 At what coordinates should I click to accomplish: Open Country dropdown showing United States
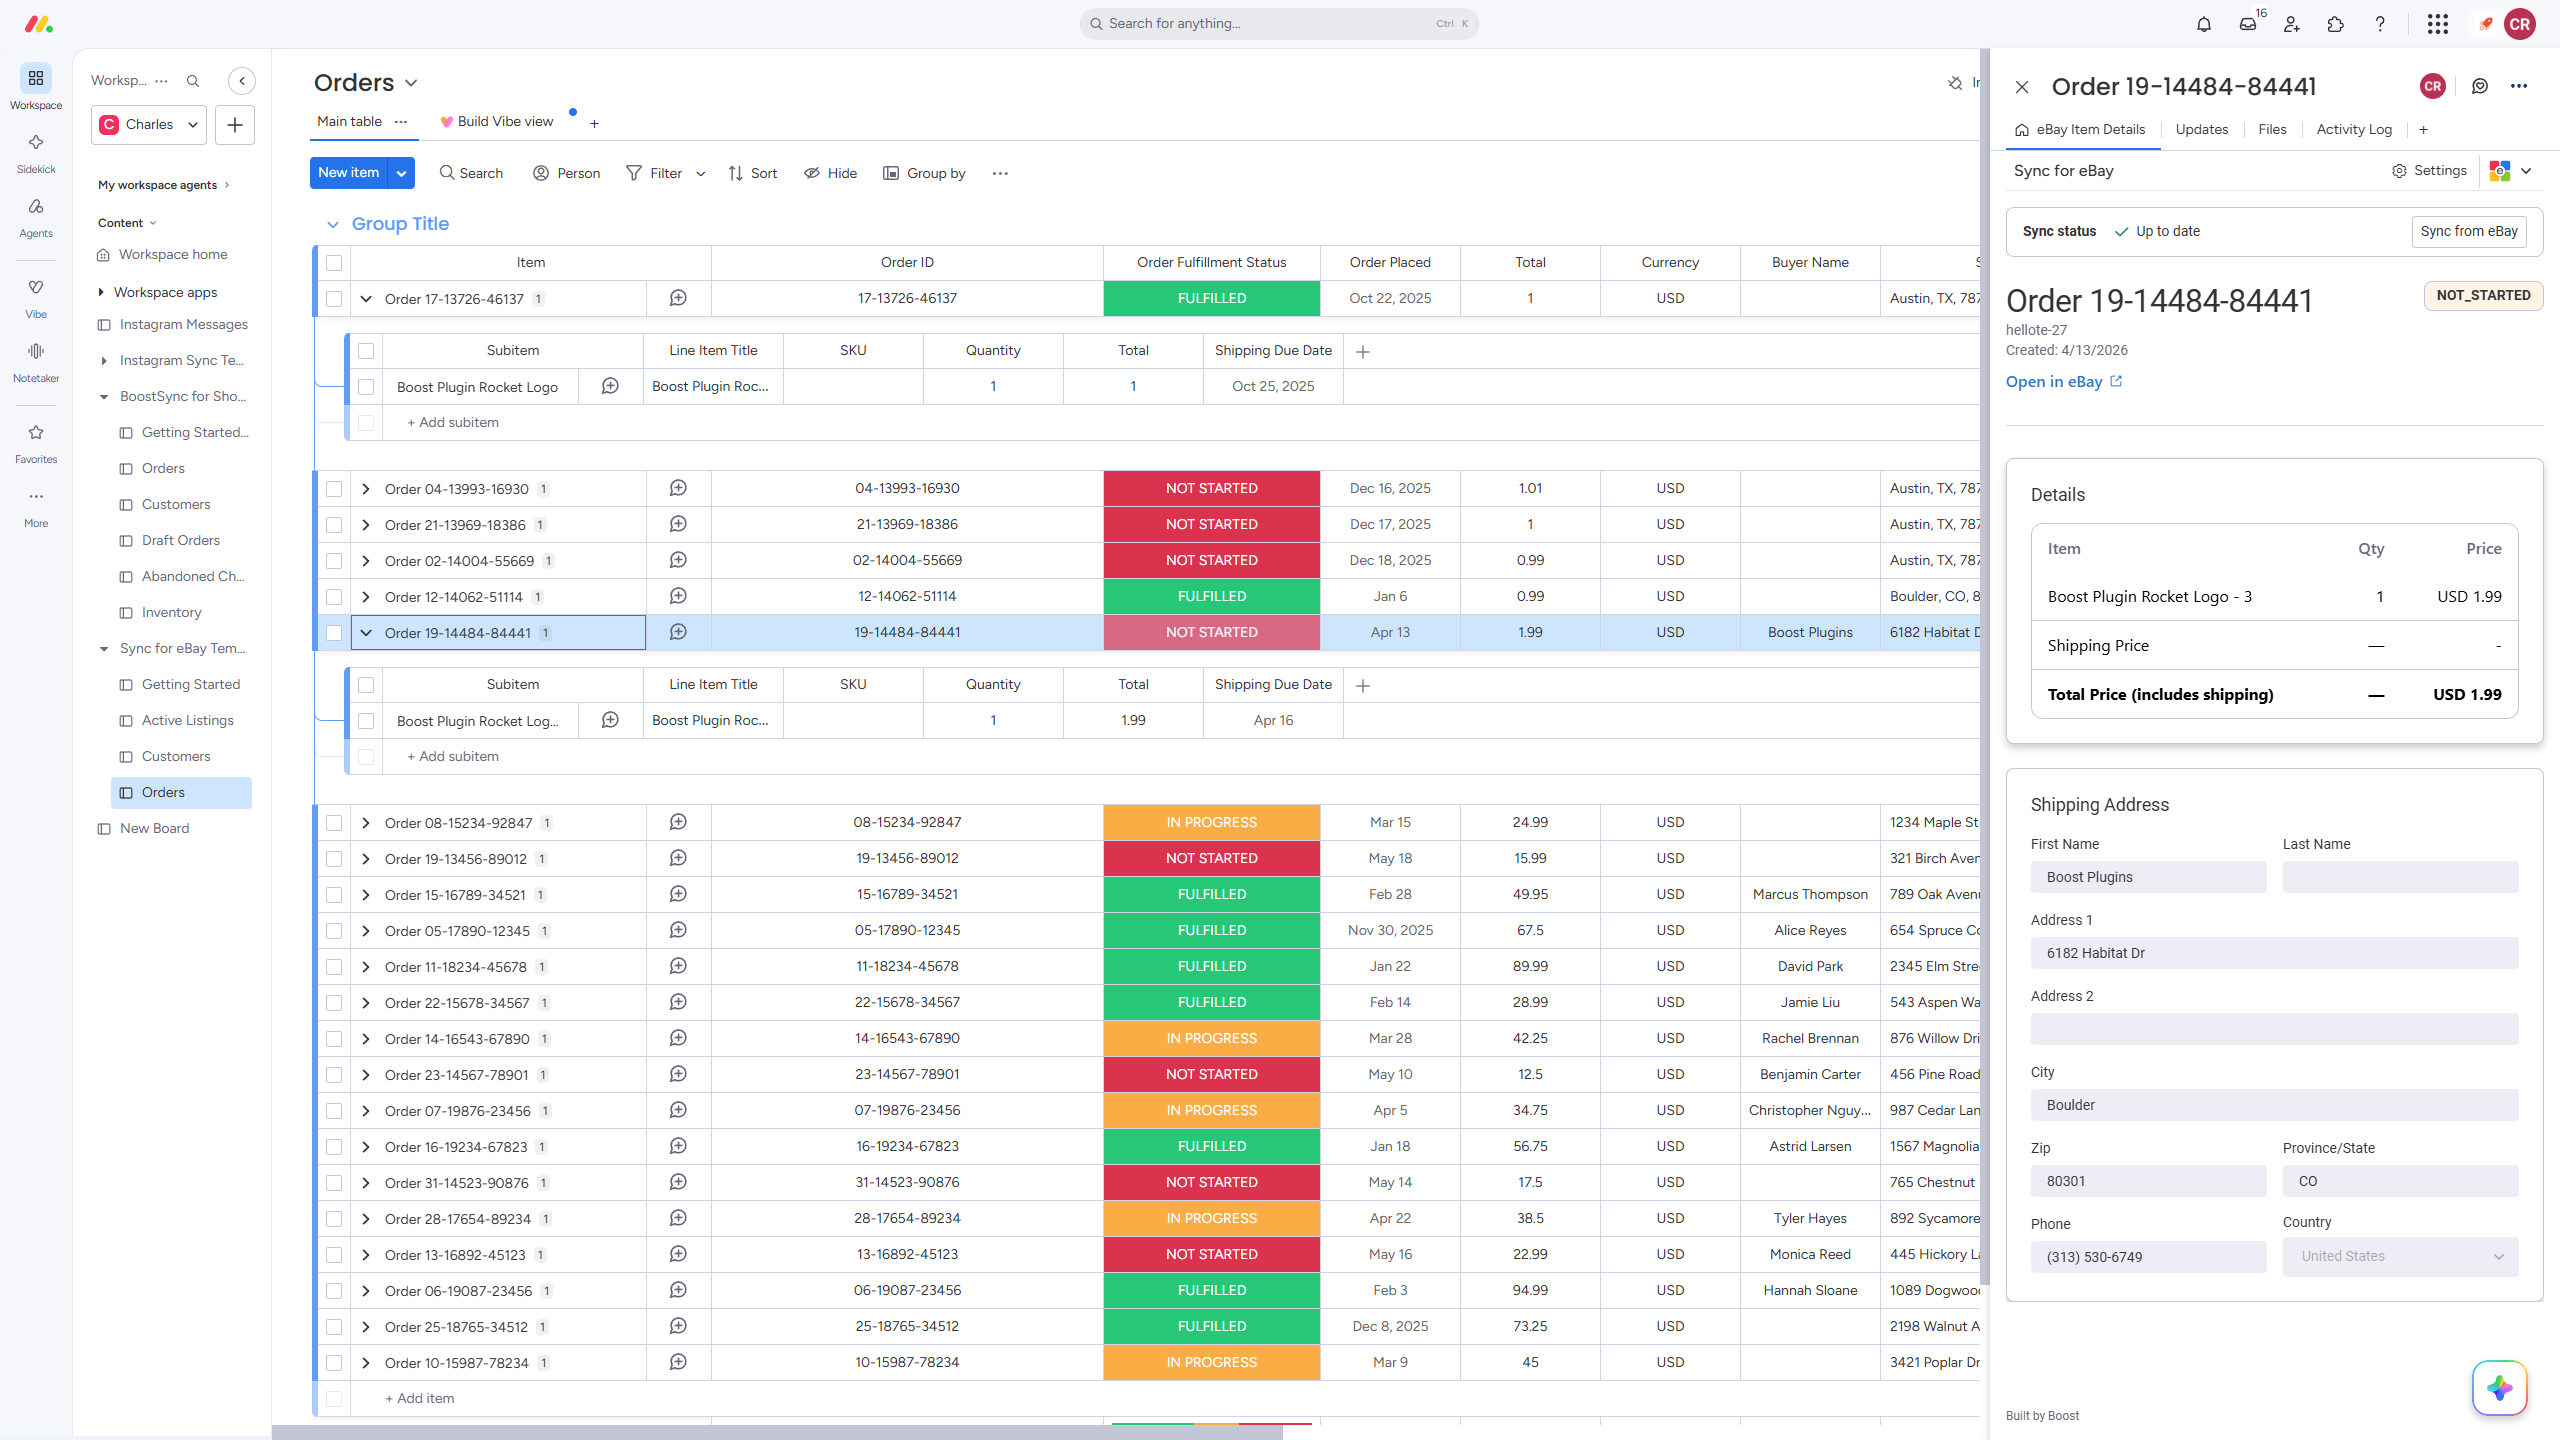[x=2400, y=1256]
